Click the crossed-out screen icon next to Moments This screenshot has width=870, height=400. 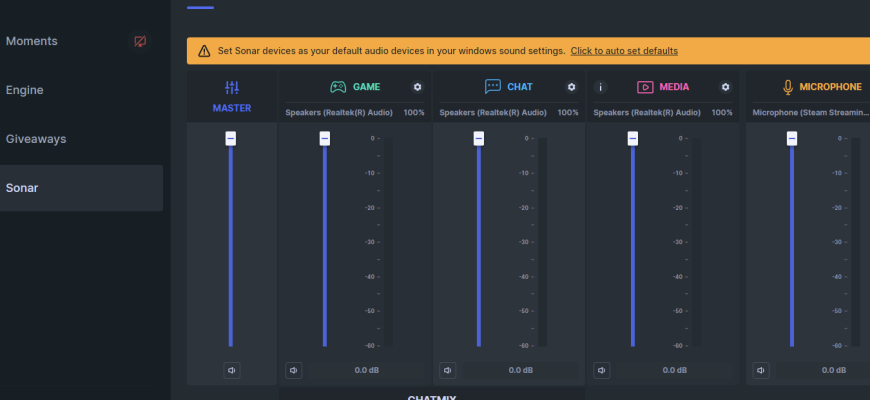(141, 42)
